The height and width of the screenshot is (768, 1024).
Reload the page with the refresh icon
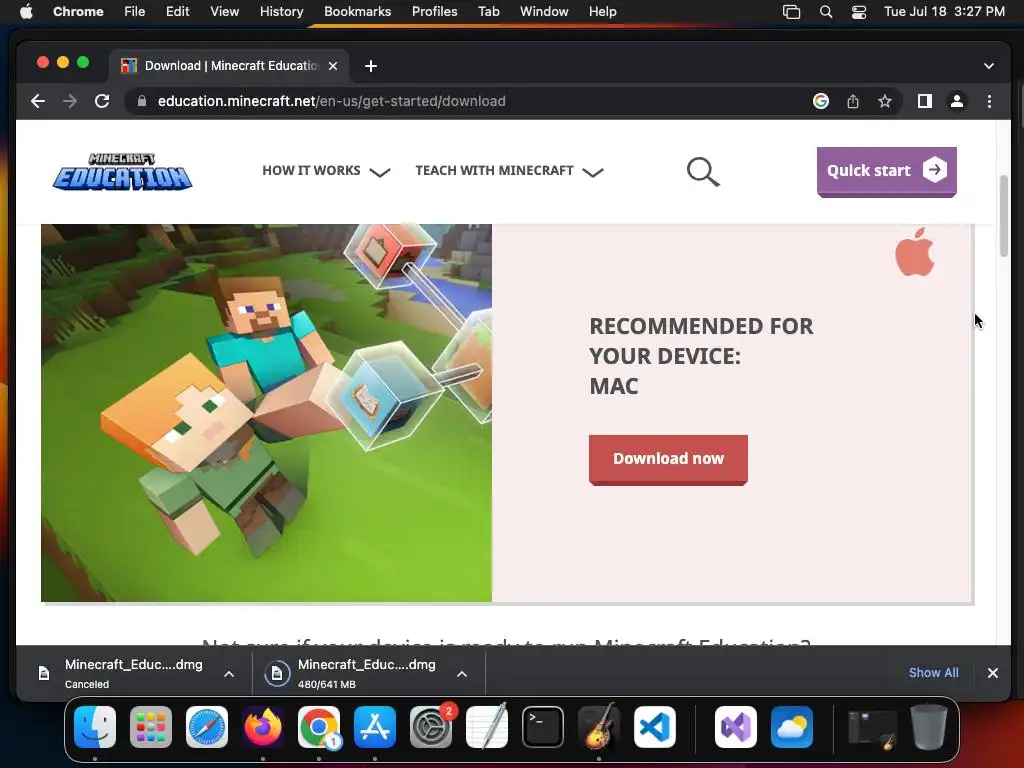[102, 101]
